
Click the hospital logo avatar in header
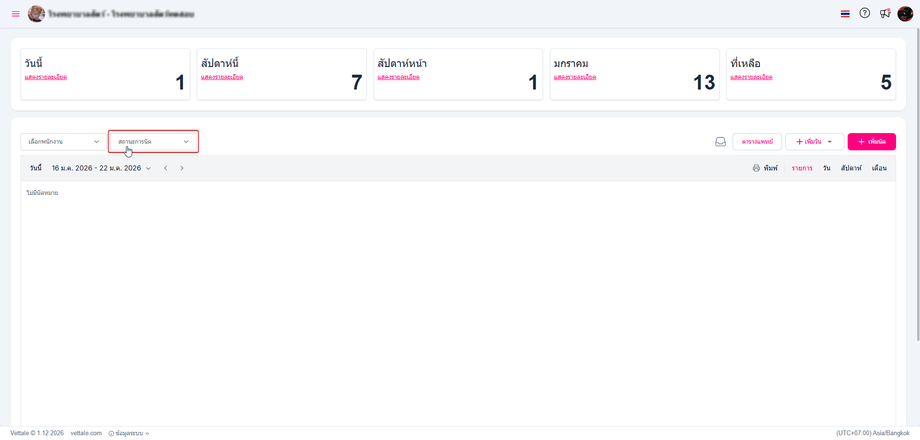click(x=36, y=13)
